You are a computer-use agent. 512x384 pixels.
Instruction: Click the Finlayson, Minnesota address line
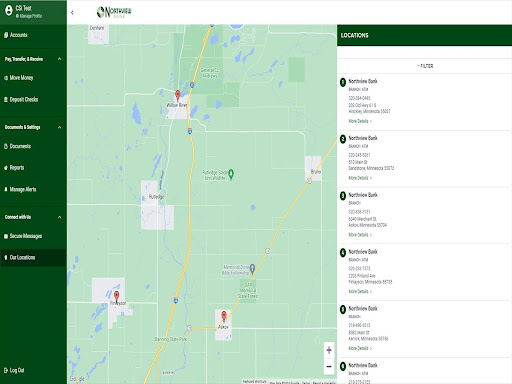(370, 282)
